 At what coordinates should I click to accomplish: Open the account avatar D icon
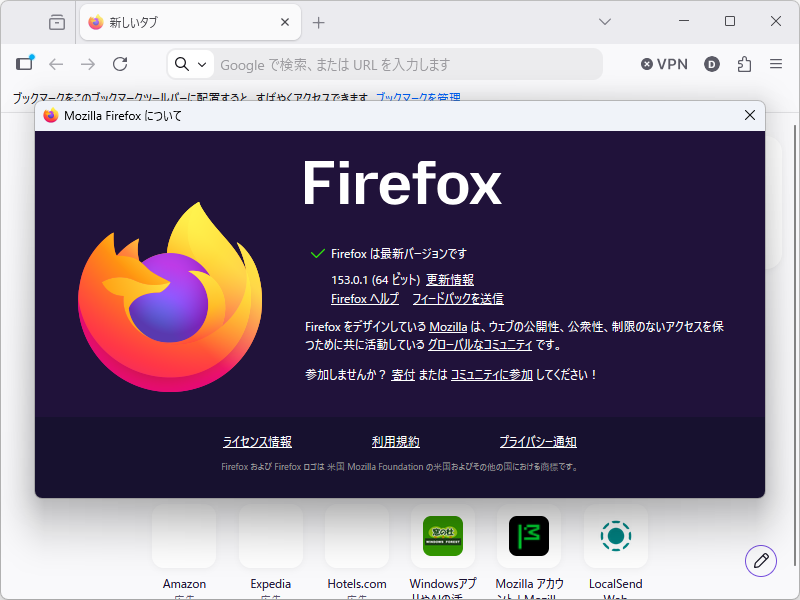(712, 64)
